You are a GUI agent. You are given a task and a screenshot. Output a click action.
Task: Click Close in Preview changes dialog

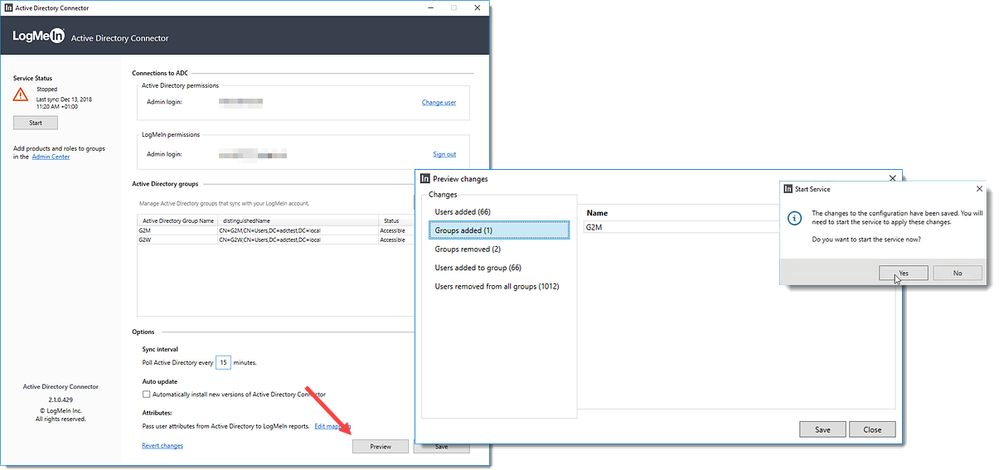click(x=872, y=429)
